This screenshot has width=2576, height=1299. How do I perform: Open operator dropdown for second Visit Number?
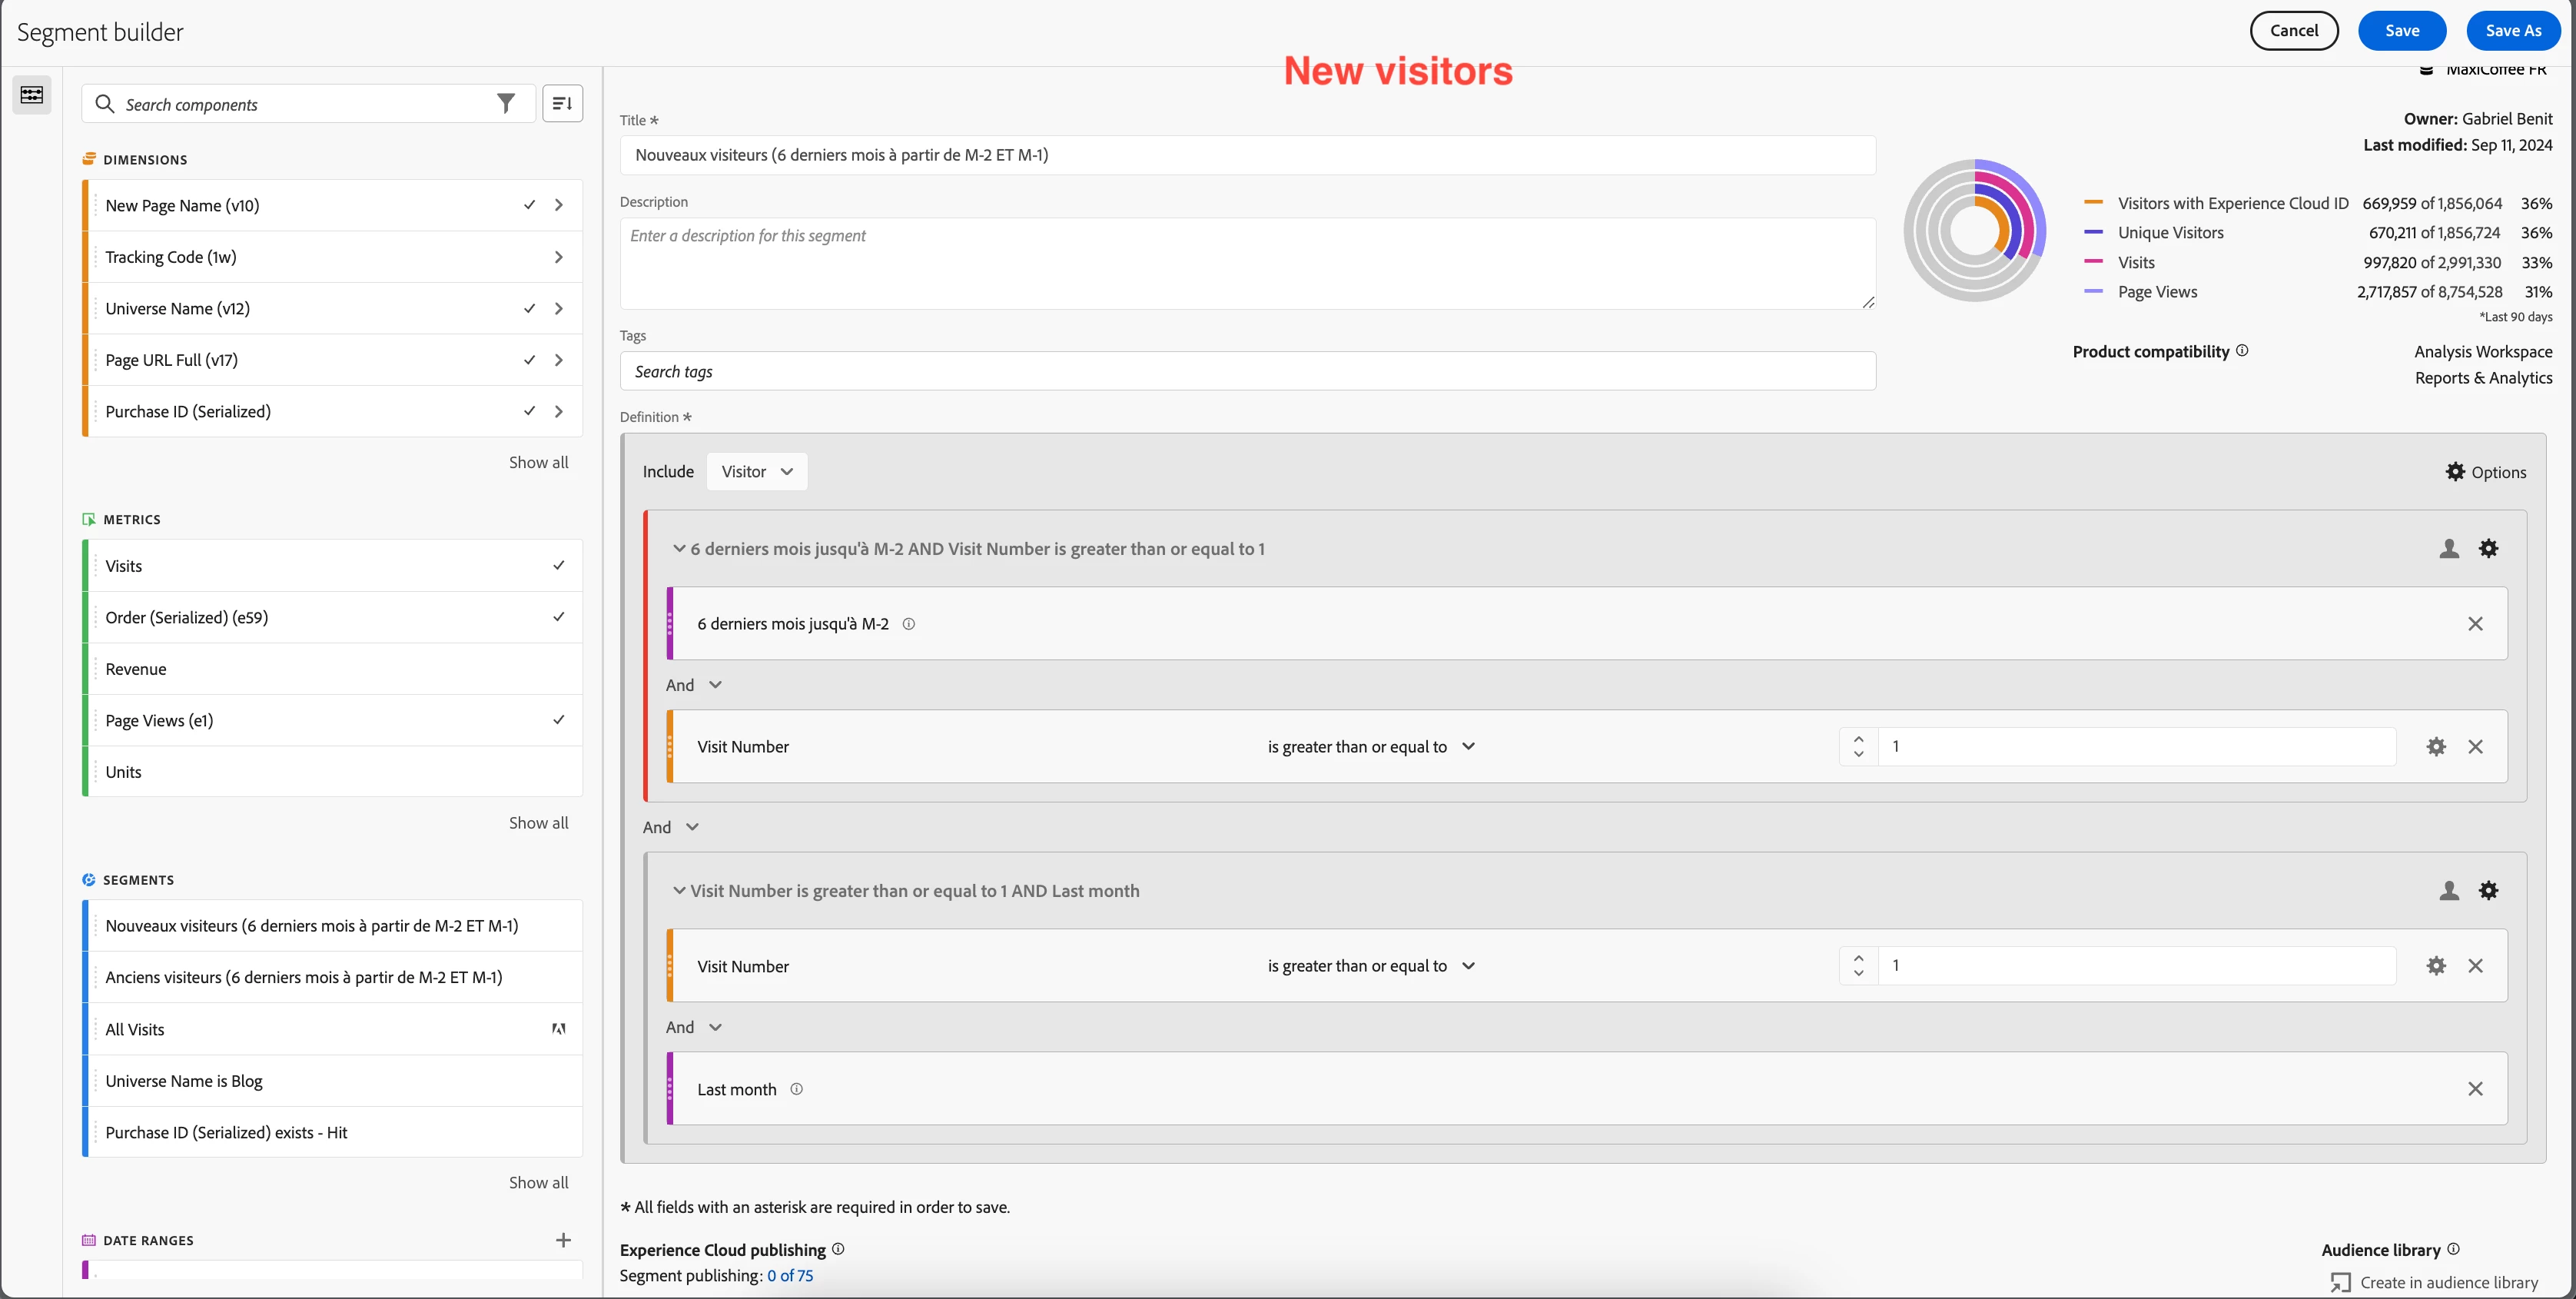(1370, 966)
